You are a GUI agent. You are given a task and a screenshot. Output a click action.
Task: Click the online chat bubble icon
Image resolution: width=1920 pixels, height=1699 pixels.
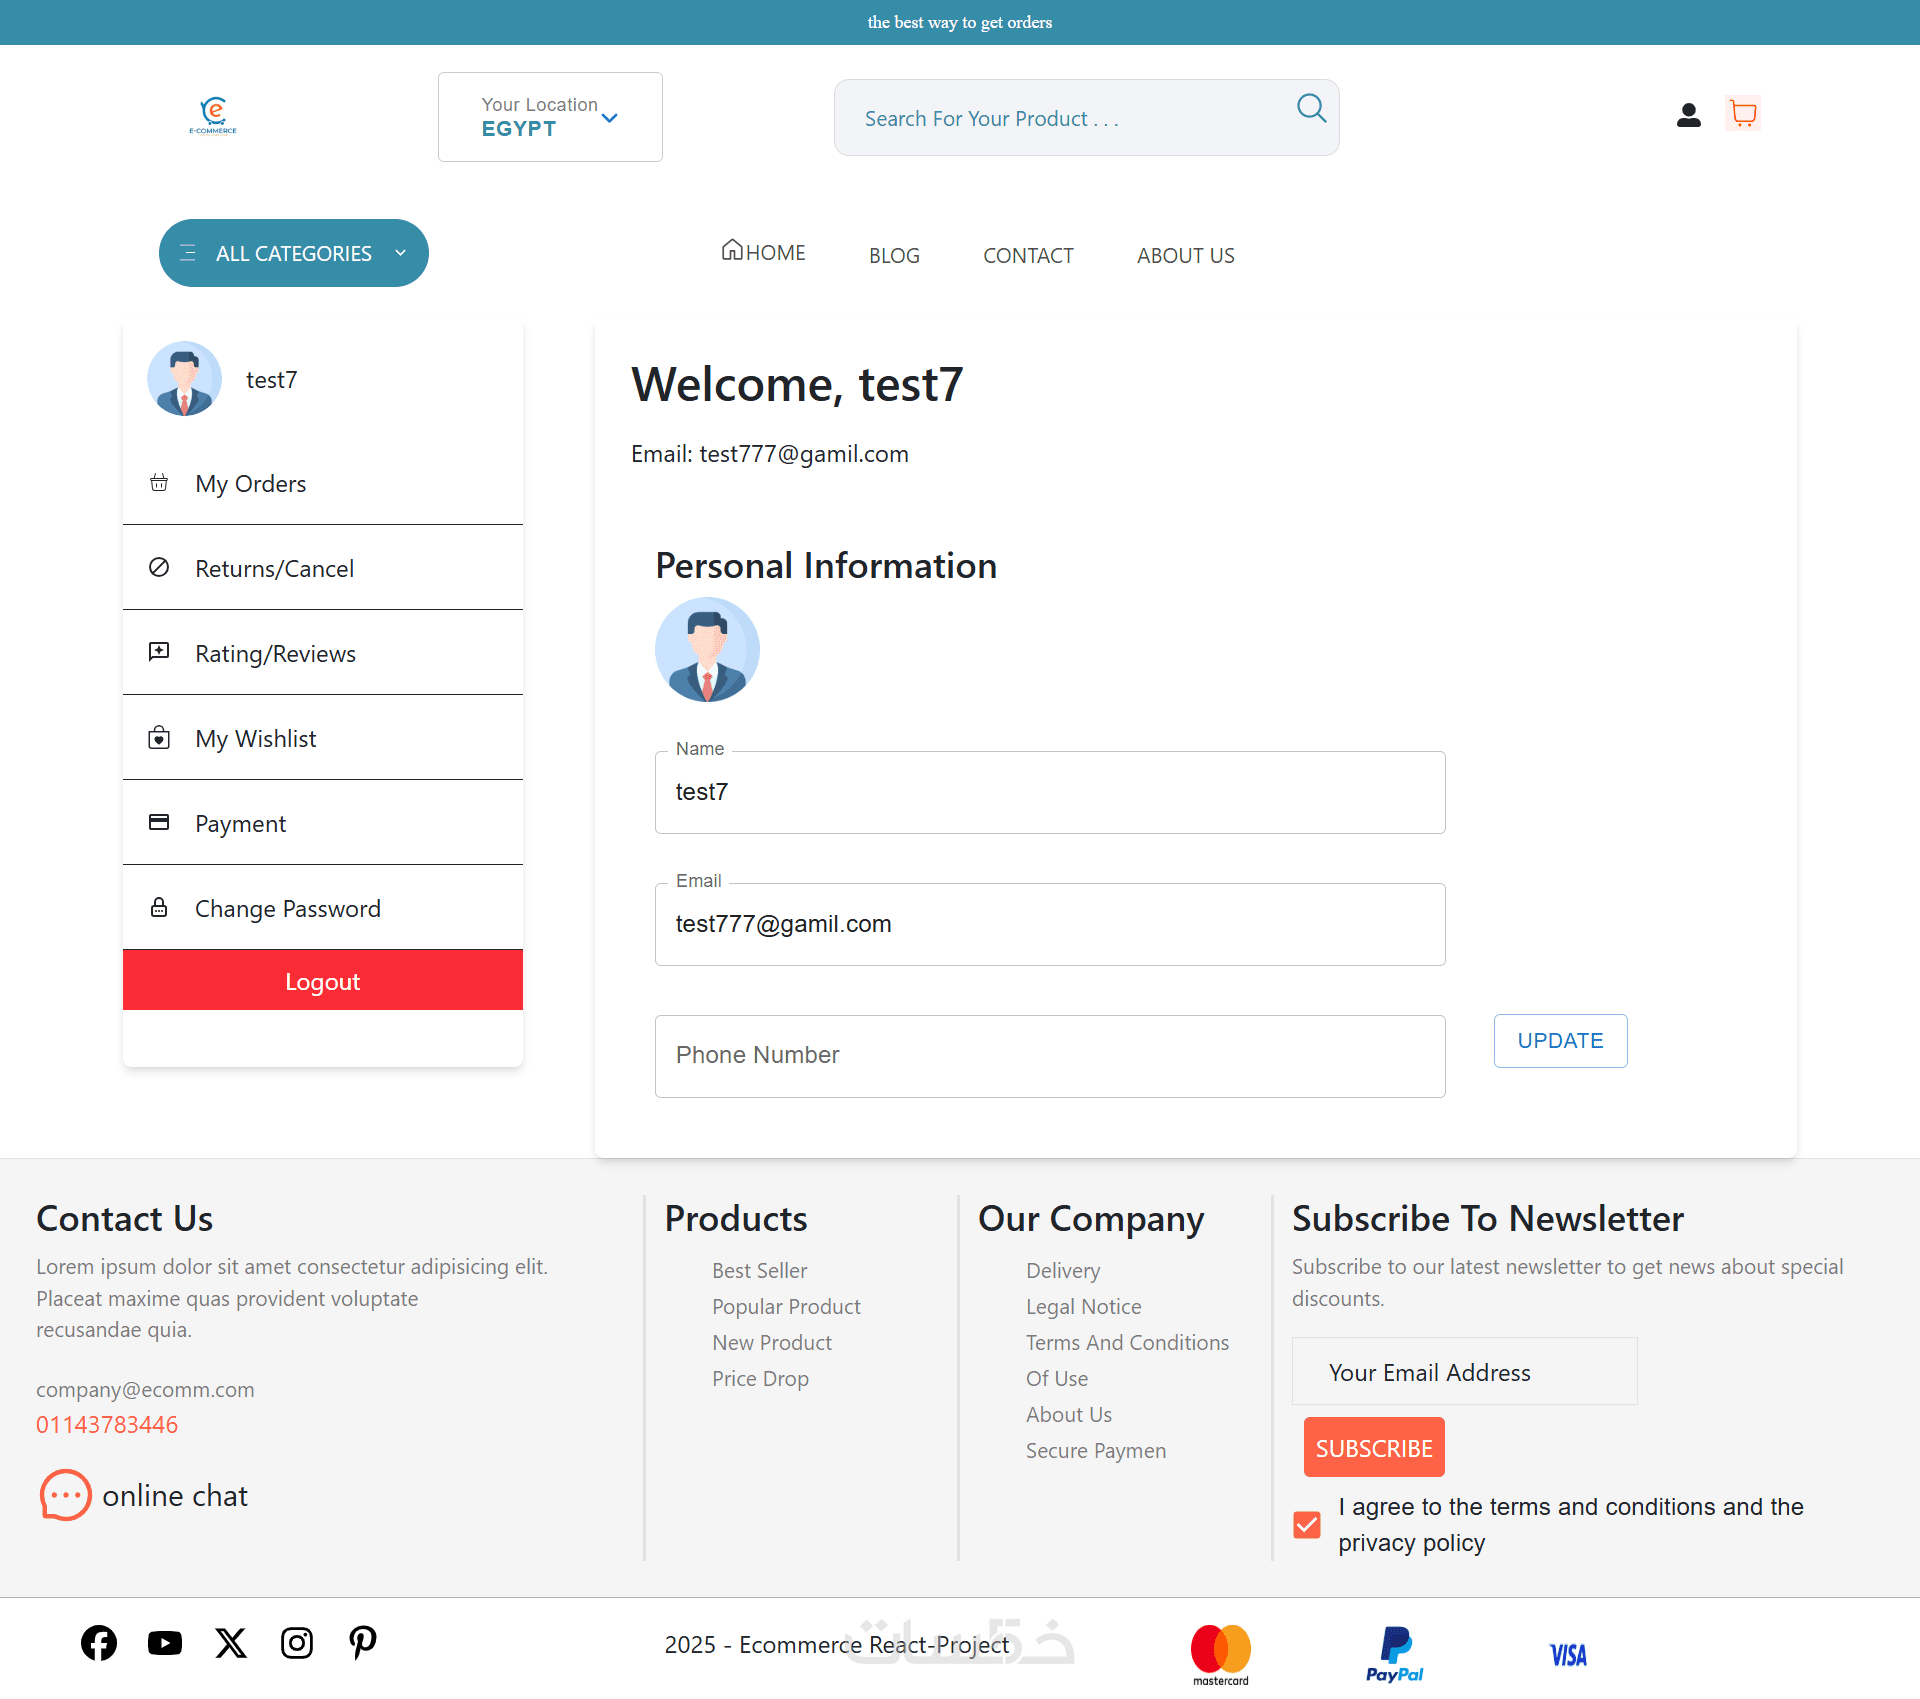click(x=65, y=1496)
